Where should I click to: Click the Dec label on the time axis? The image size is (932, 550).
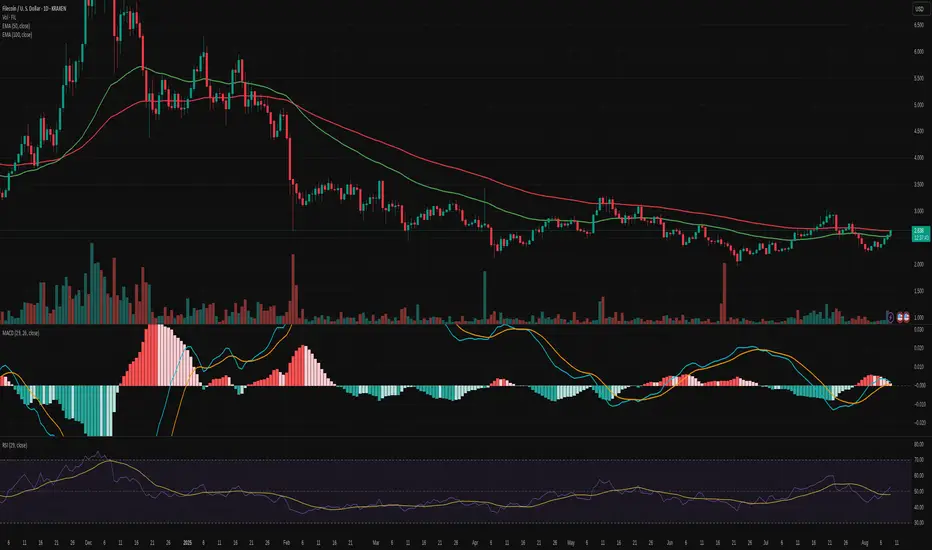pos(88,543)
